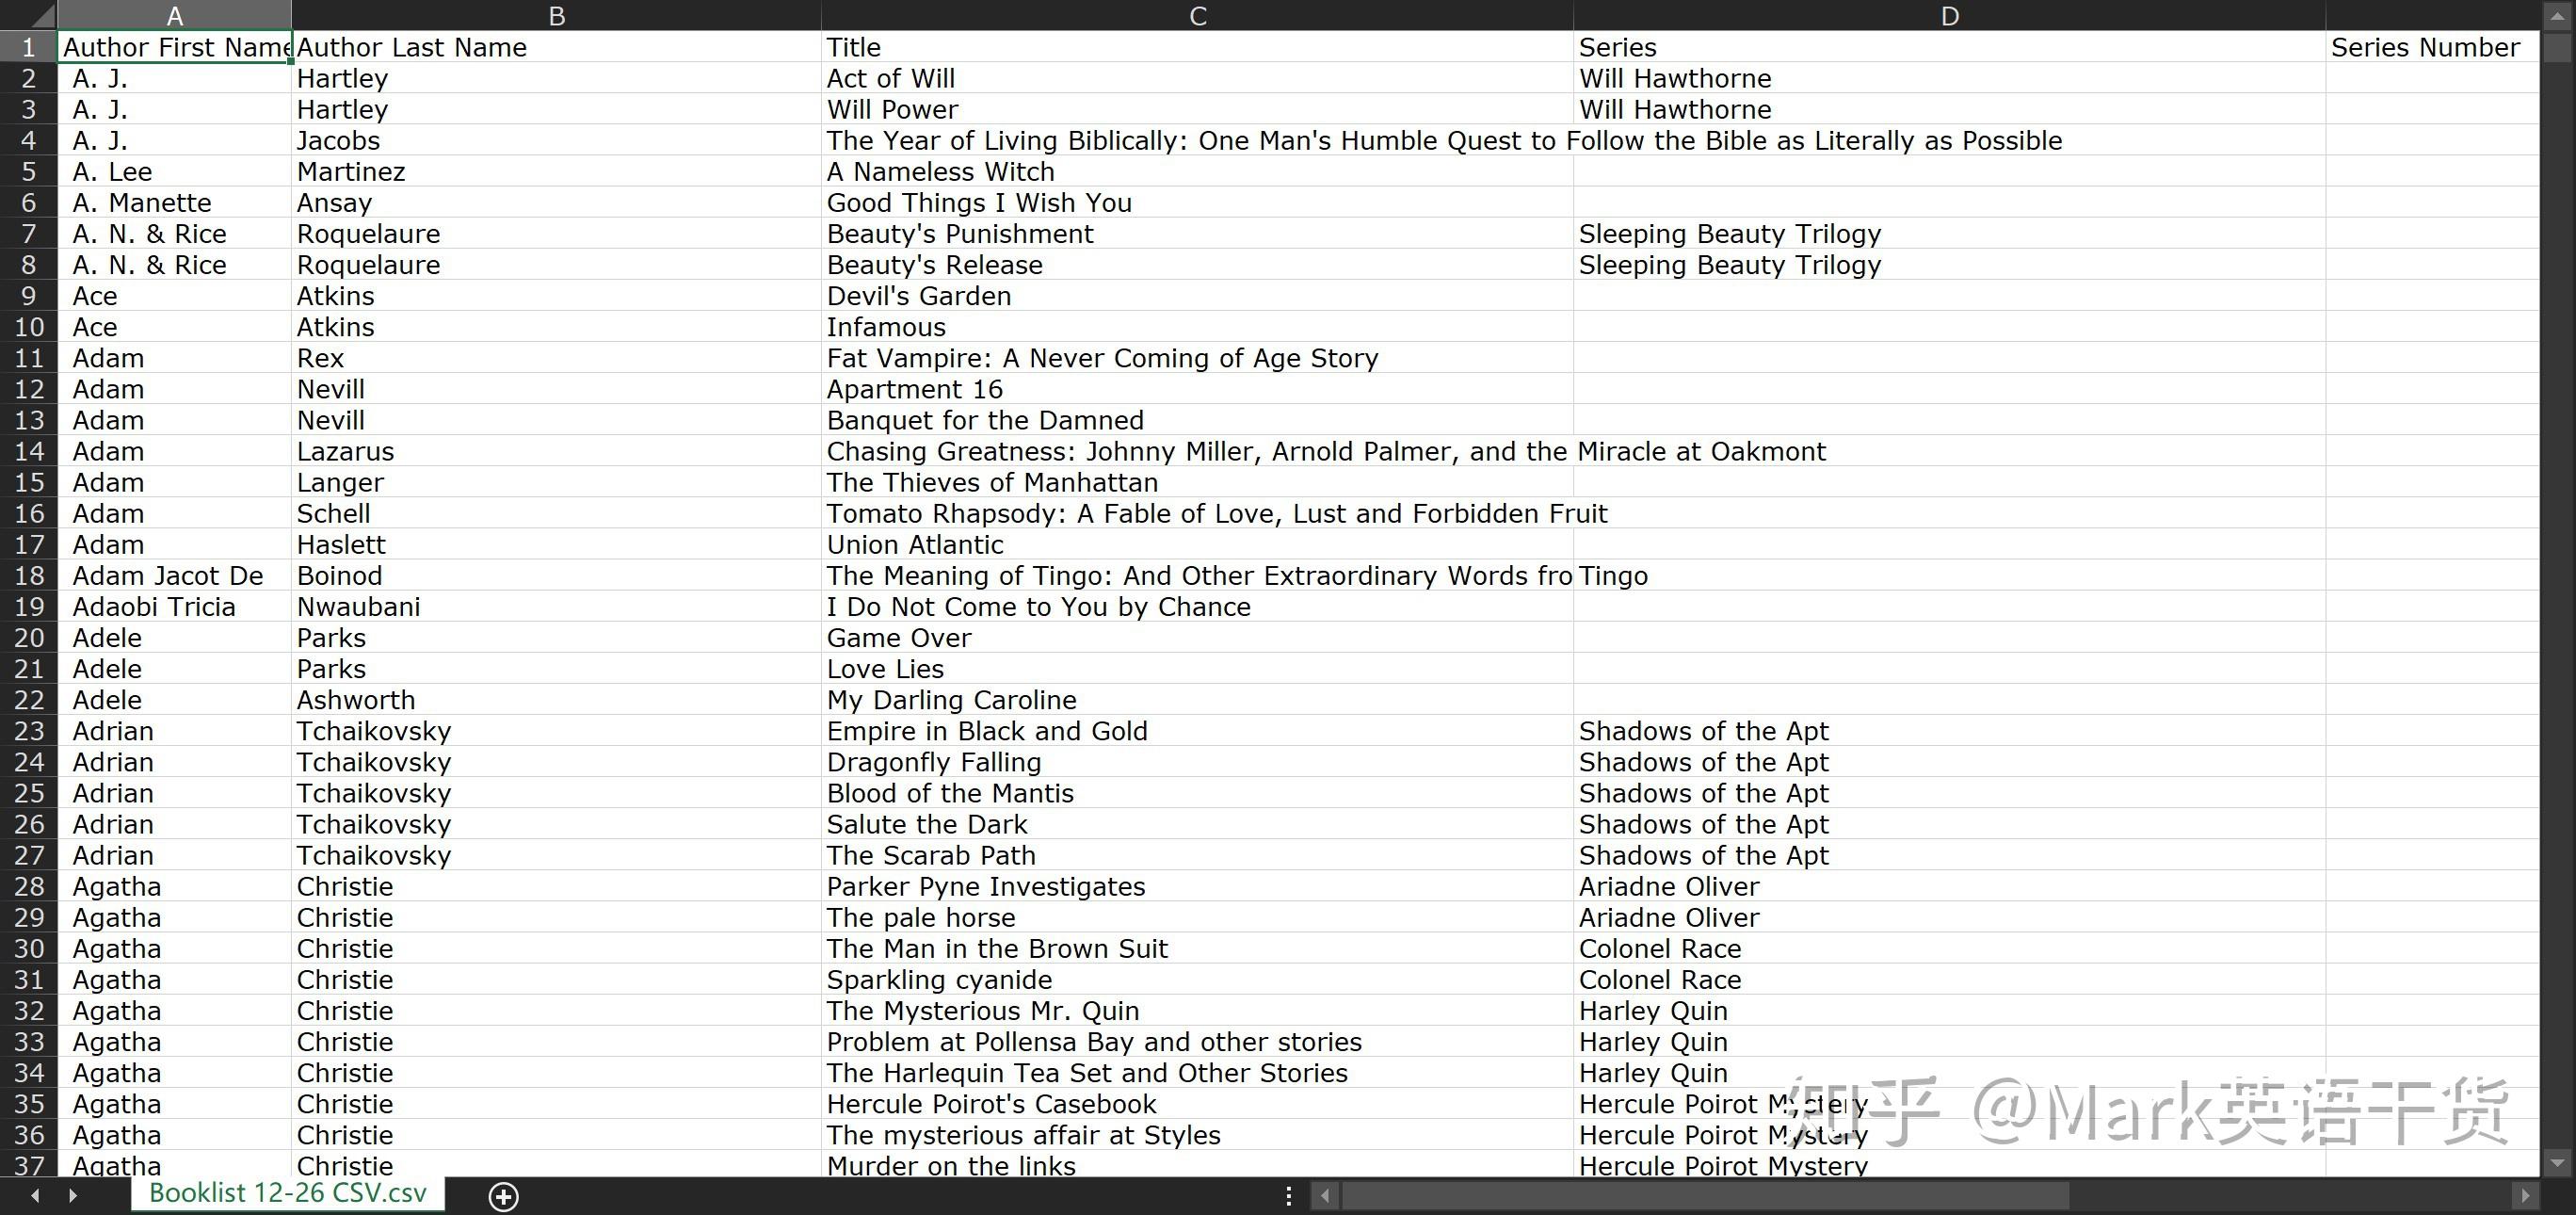Click the three-dot tab bar resize handle
Screen dimensions: 2576x1215
pos(1288,1195)
